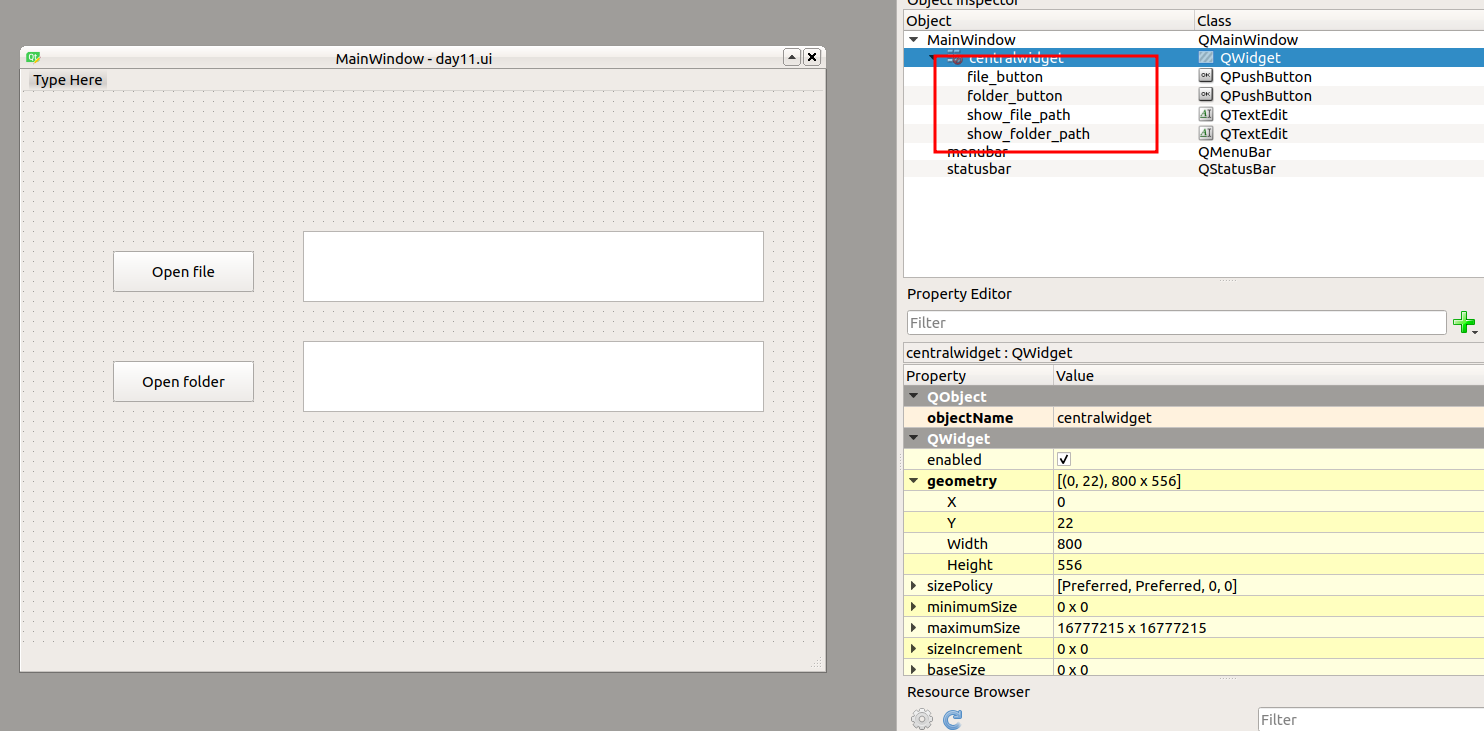
Task: Collapse the MainWindow tree node
Action: 914,40
